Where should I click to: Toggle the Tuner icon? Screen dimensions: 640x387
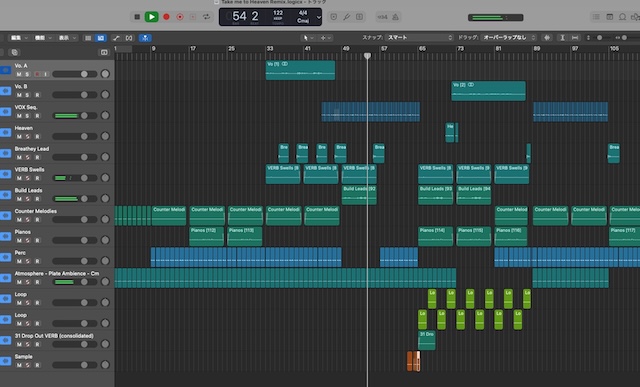pyautogui.click(x=347, y=17)
